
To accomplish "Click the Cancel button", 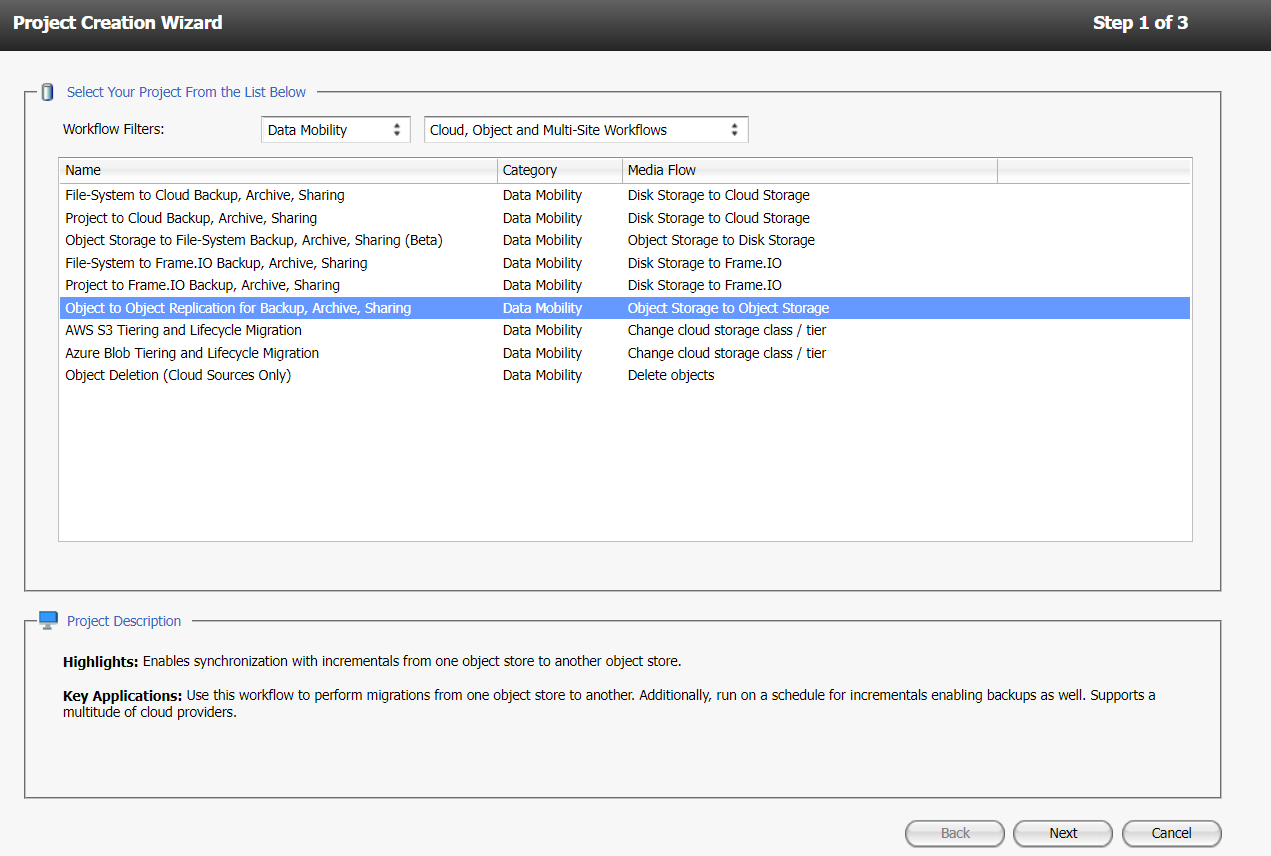I will pyautogui.click(x=1171, y=833).
